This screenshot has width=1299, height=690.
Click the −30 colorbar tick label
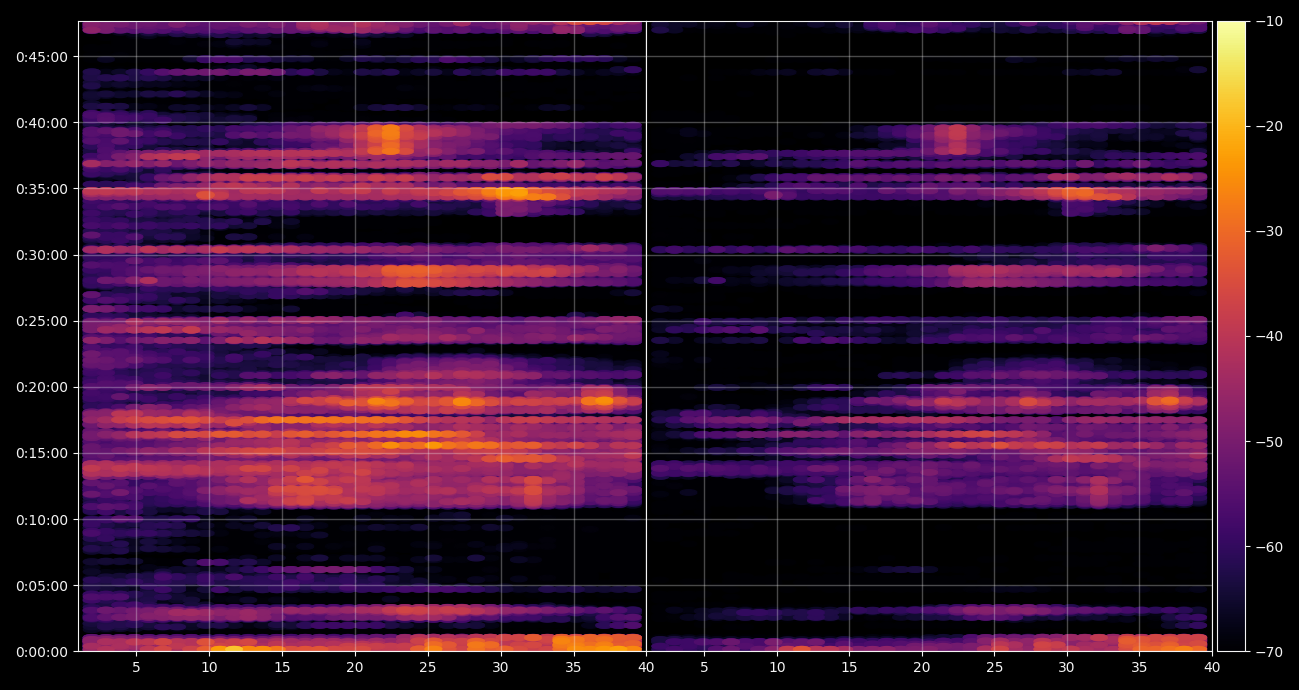pyautogui.click(x=1270, y=231)
